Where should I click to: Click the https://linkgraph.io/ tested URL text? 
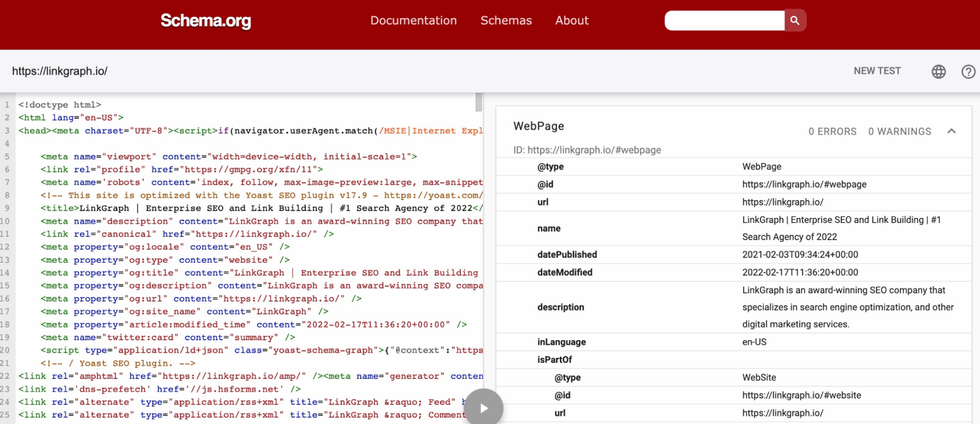[60, 72]
